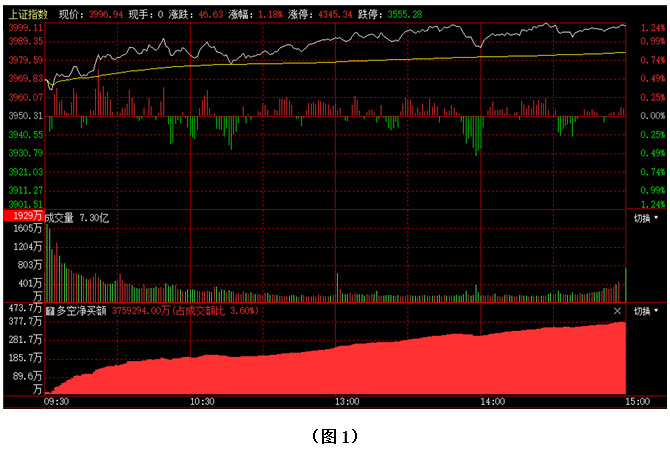Select the 13:00 time axis marker
670x454 pixels.
(x=347, y=401)
